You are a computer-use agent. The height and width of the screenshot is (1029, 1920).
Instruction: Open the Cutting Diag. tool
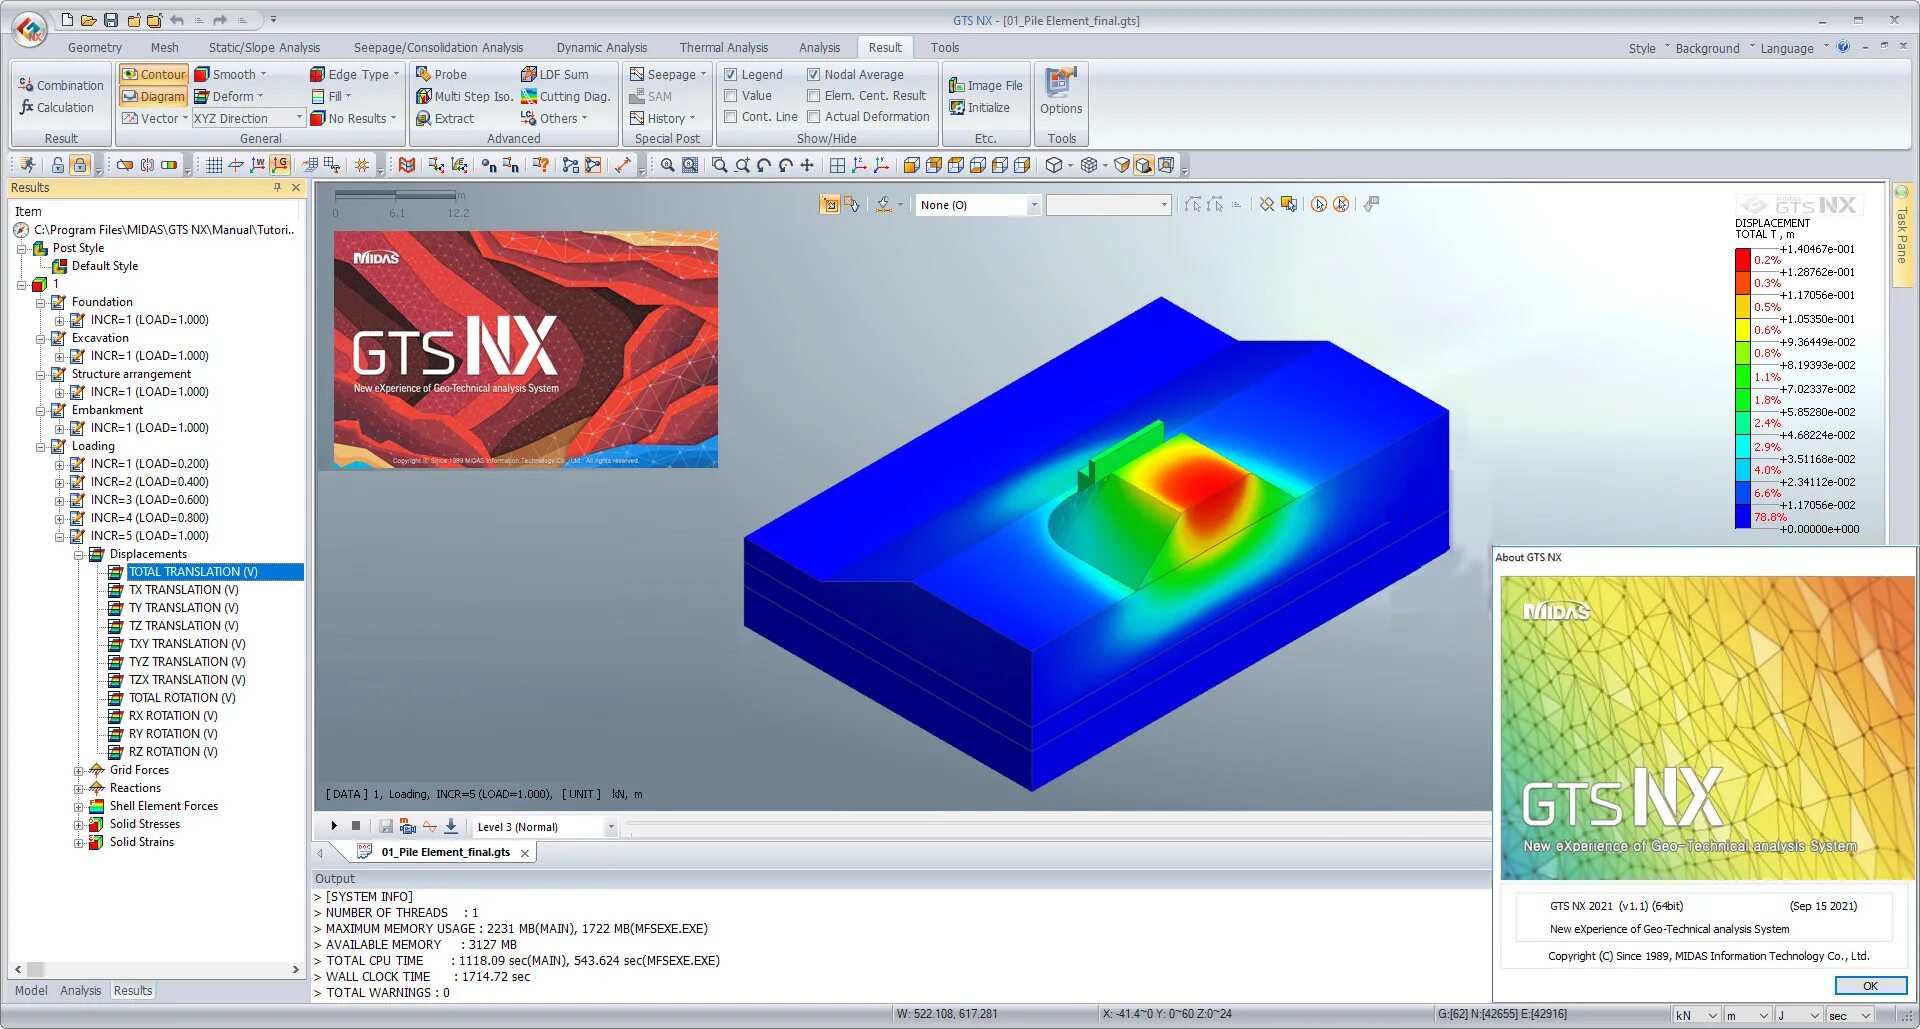(565, 96)
